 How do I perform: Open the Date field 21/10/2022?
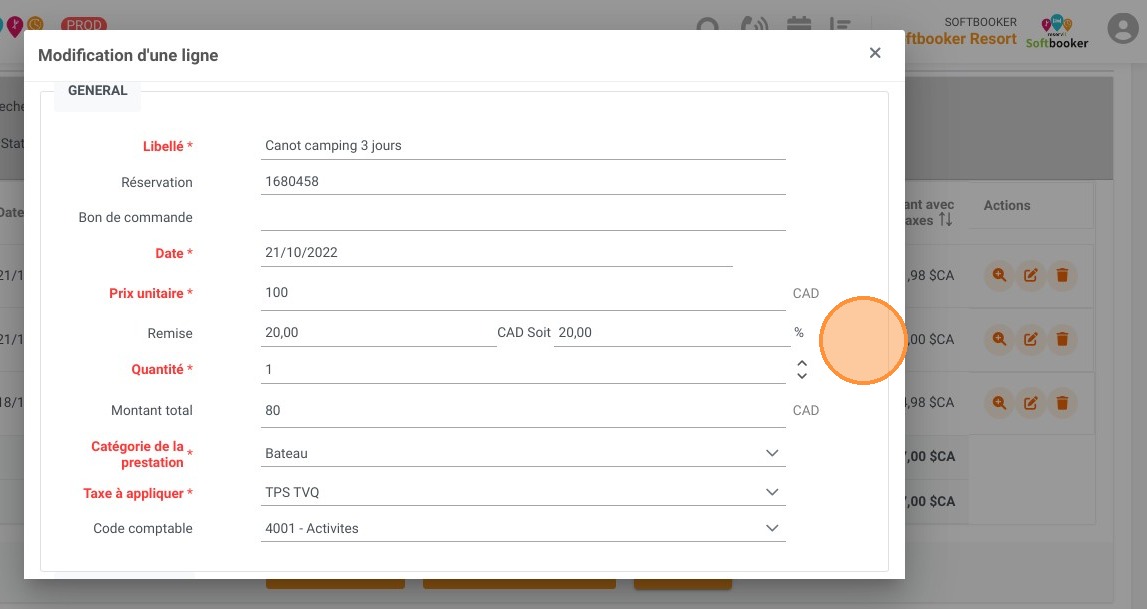pyautogui.click(x=497, y=253)
